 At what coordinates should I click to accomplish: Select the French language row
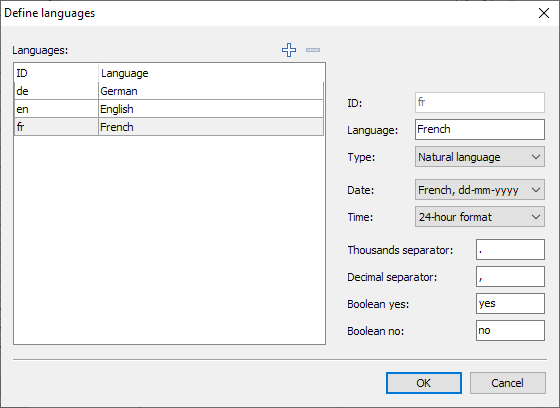pos(169,127)
